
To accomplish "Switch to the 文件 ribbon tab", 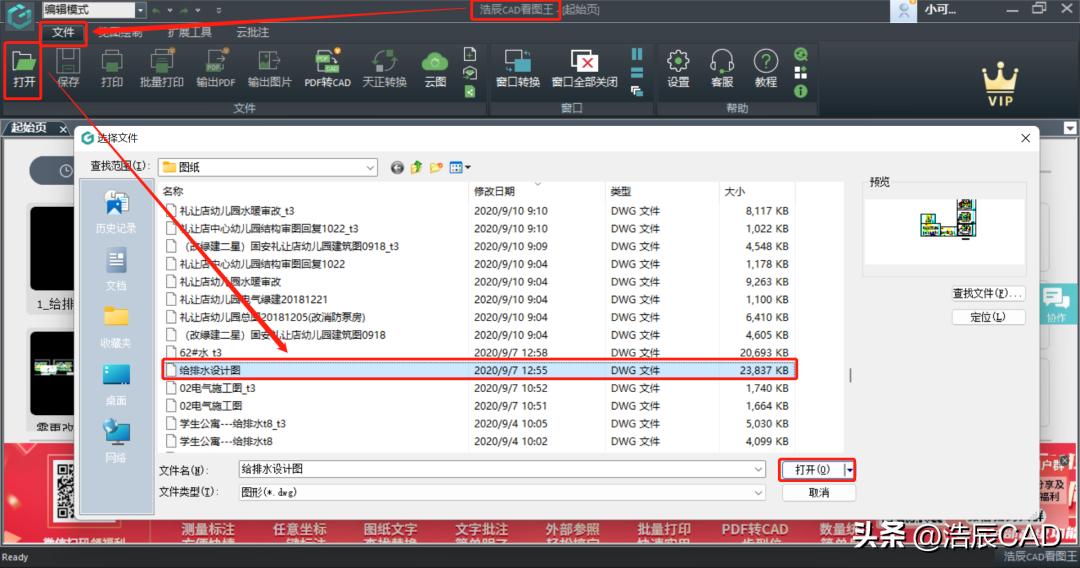I will pyautogui.click(x=63, y=32).
